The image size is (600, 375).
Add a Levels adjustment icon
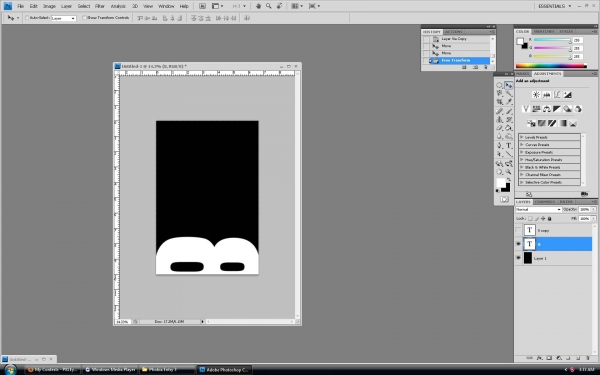pyautogui.click(x=547, y=95)
